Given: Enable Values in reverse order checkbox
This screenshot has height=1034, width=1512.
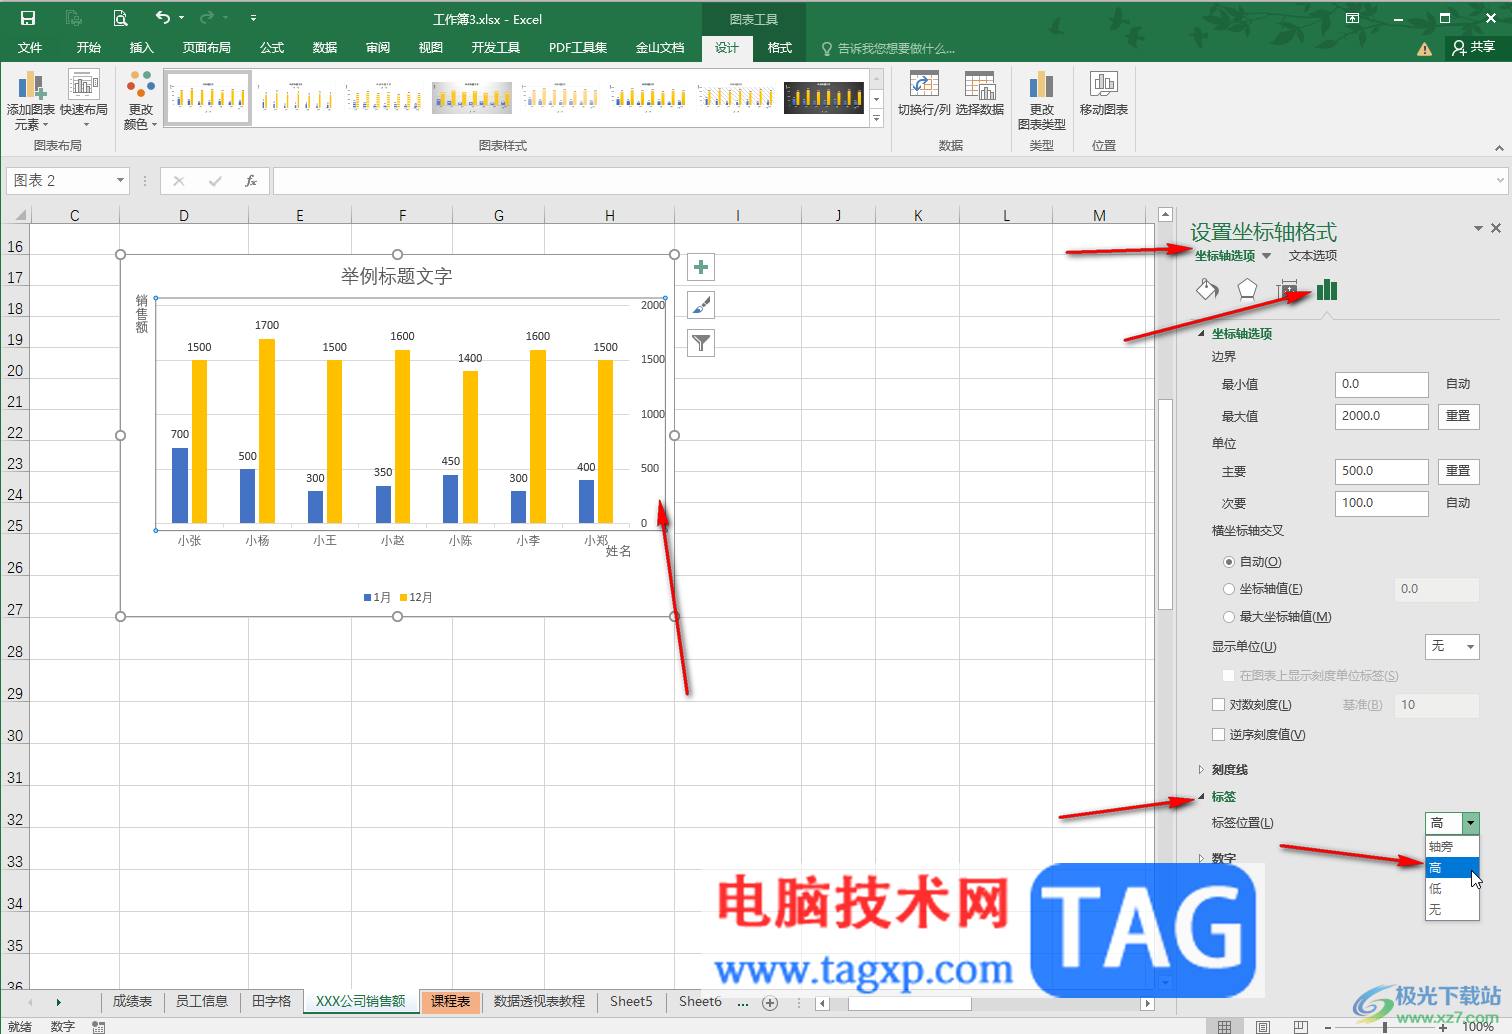Looking at the screenshot, I should pos(1218,735).
